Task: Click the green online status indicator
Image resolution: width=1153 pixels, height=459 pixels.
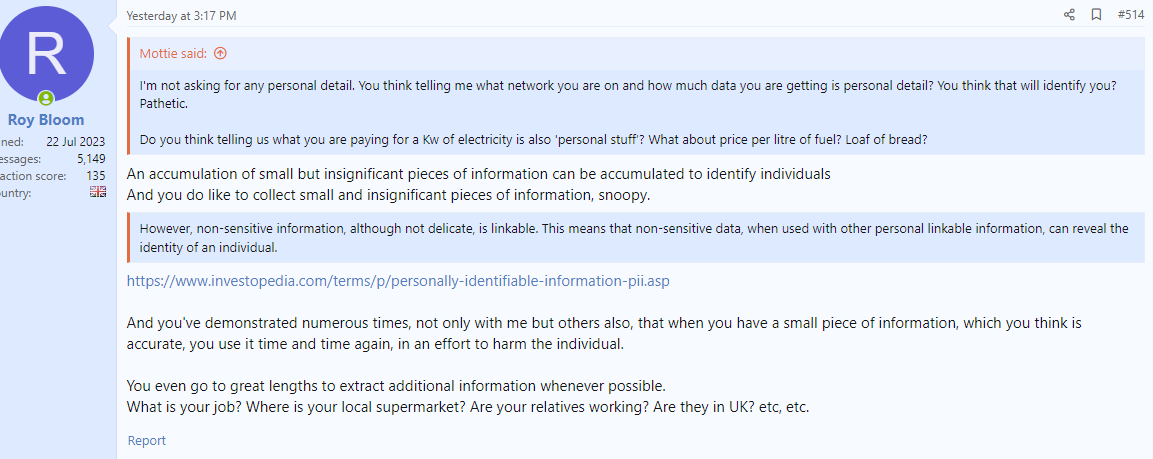Action: pyautogui.click(x=45, y=98)
